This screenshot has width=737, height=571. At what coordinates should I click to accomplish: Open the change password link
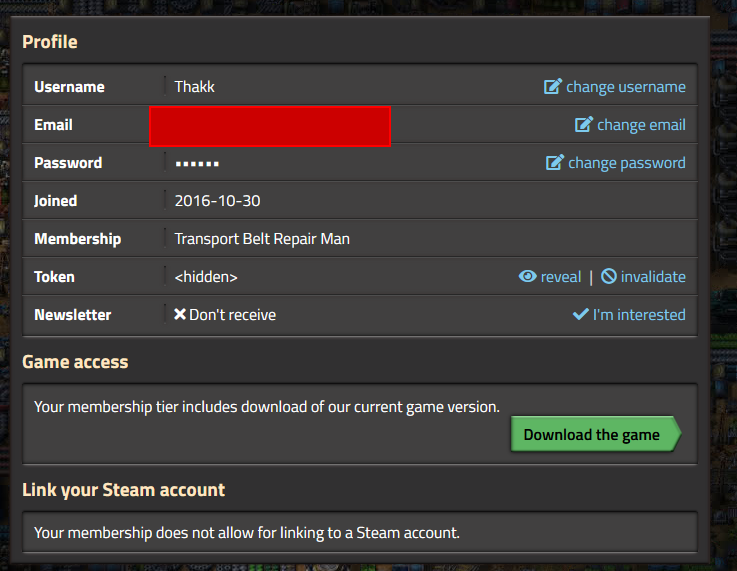point(627,163)
